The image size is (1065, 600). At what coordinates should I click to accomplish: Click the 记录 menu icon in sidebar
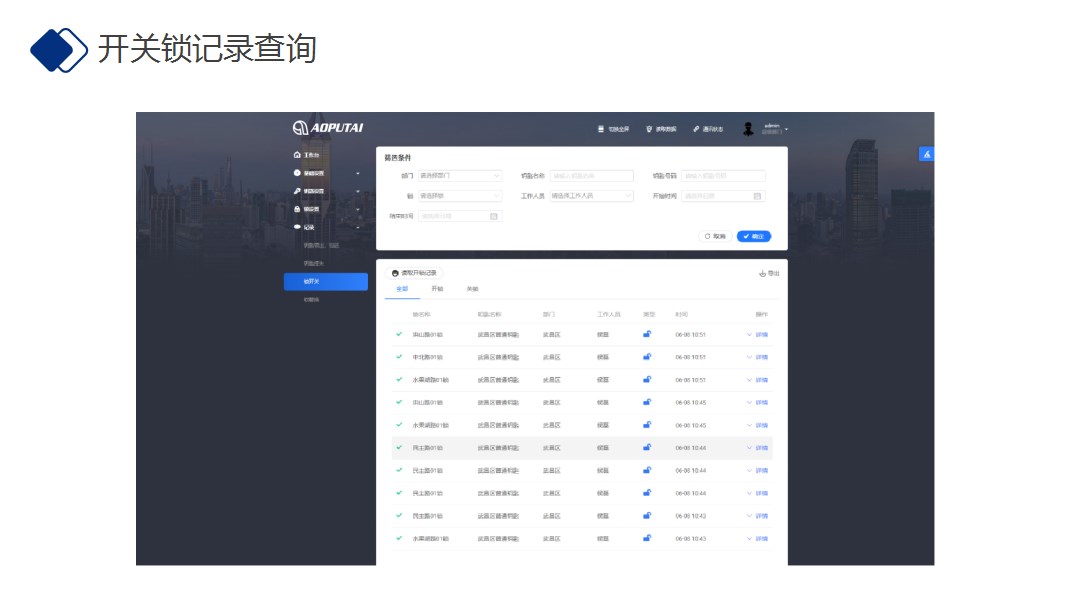[x=297, y=227]
